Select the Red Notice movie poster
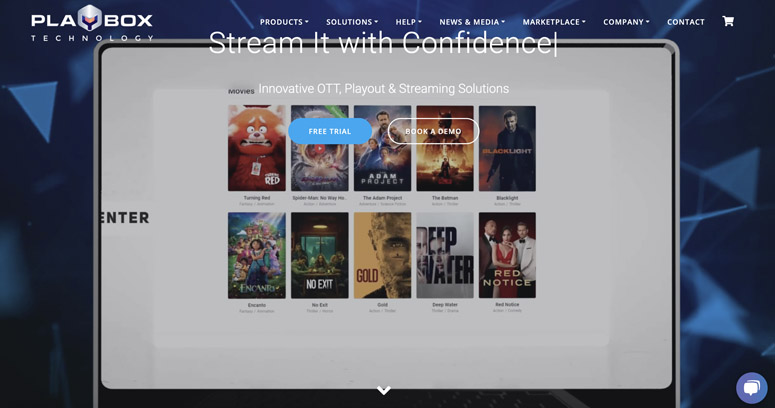The image size is (775, 408). (507, 255)
